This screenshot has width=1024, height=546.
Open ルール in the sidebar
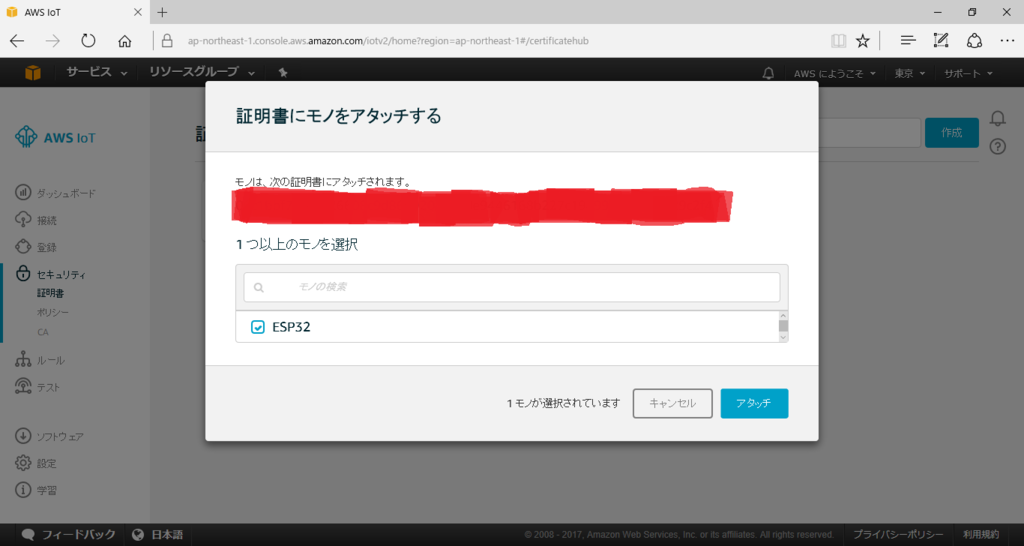pos(40,360)
